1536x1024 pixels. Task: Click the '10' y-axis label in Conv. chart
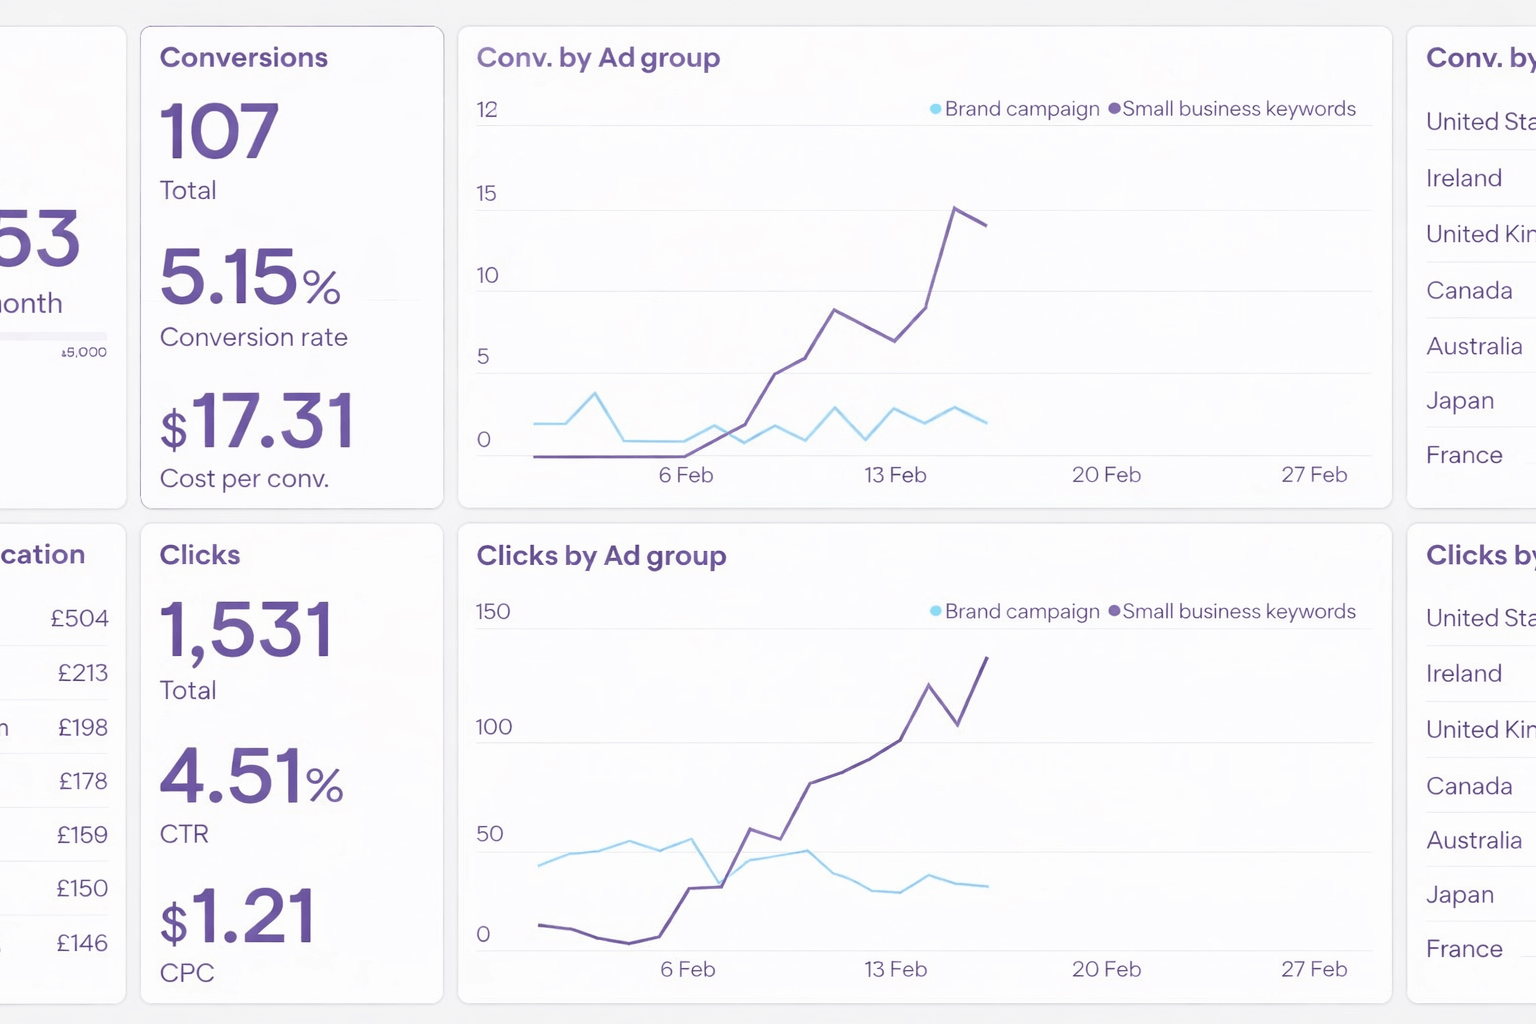tap(487, 275)
